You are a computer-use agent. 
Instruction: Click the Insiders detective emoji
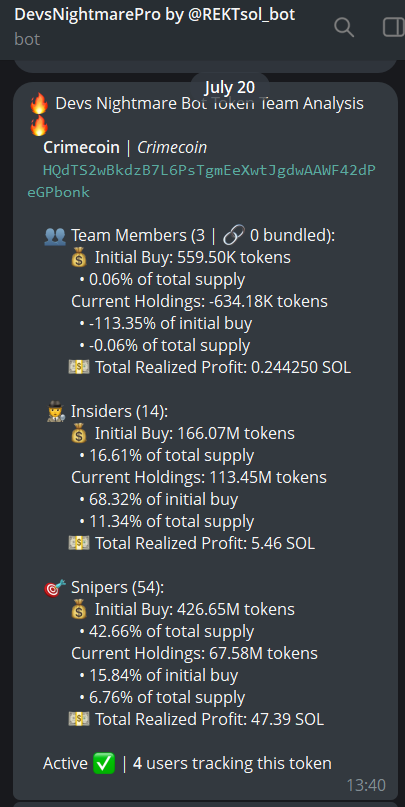(55, 411)
